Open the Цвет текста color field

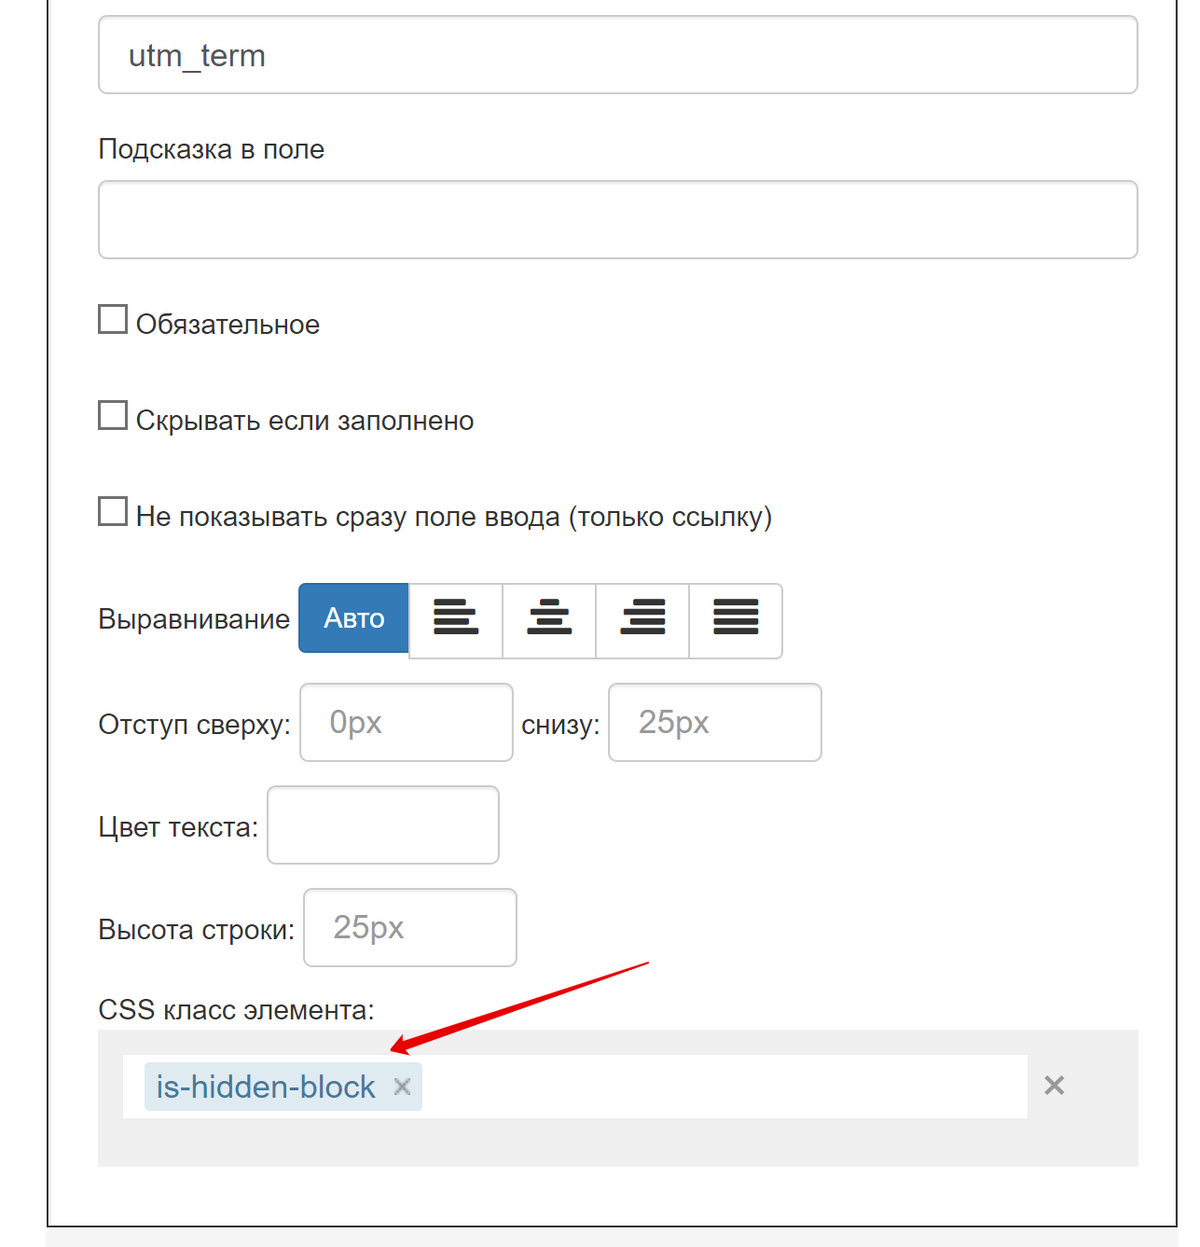(383, 825)
